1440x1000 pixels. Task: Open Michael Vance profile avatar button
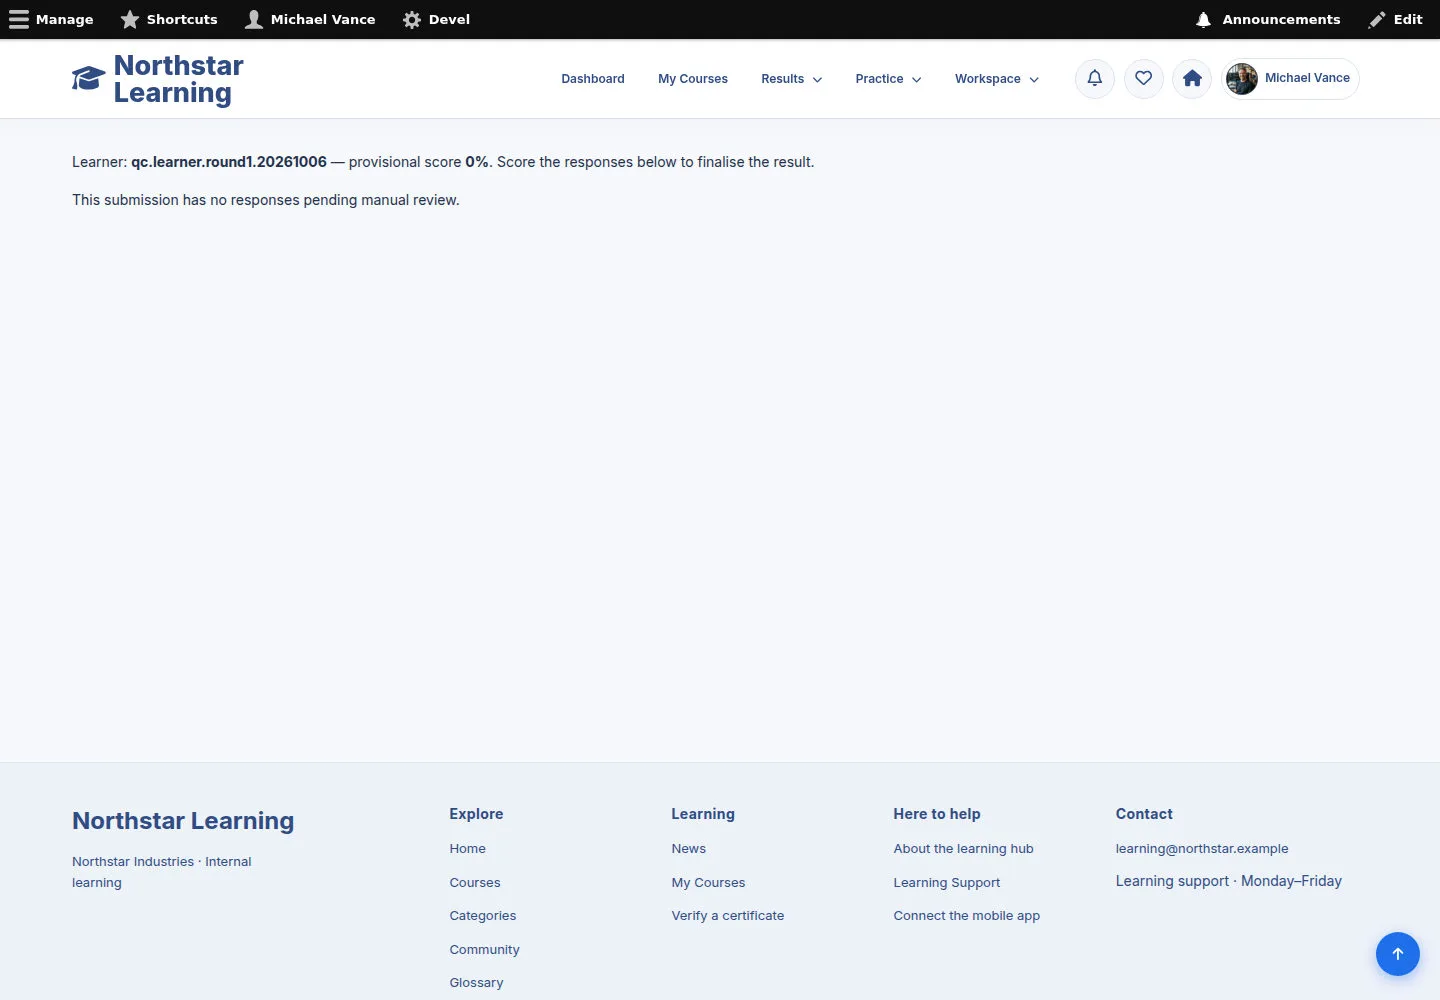[x=1290, y=79]
